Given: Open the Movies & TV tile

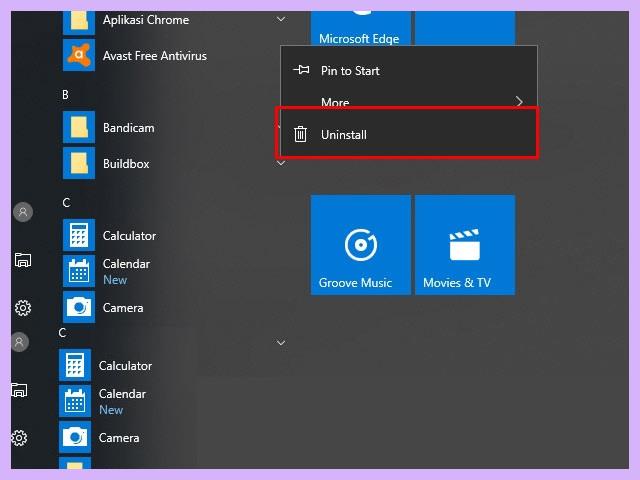Looking at the screenshot, I should 465,245.
